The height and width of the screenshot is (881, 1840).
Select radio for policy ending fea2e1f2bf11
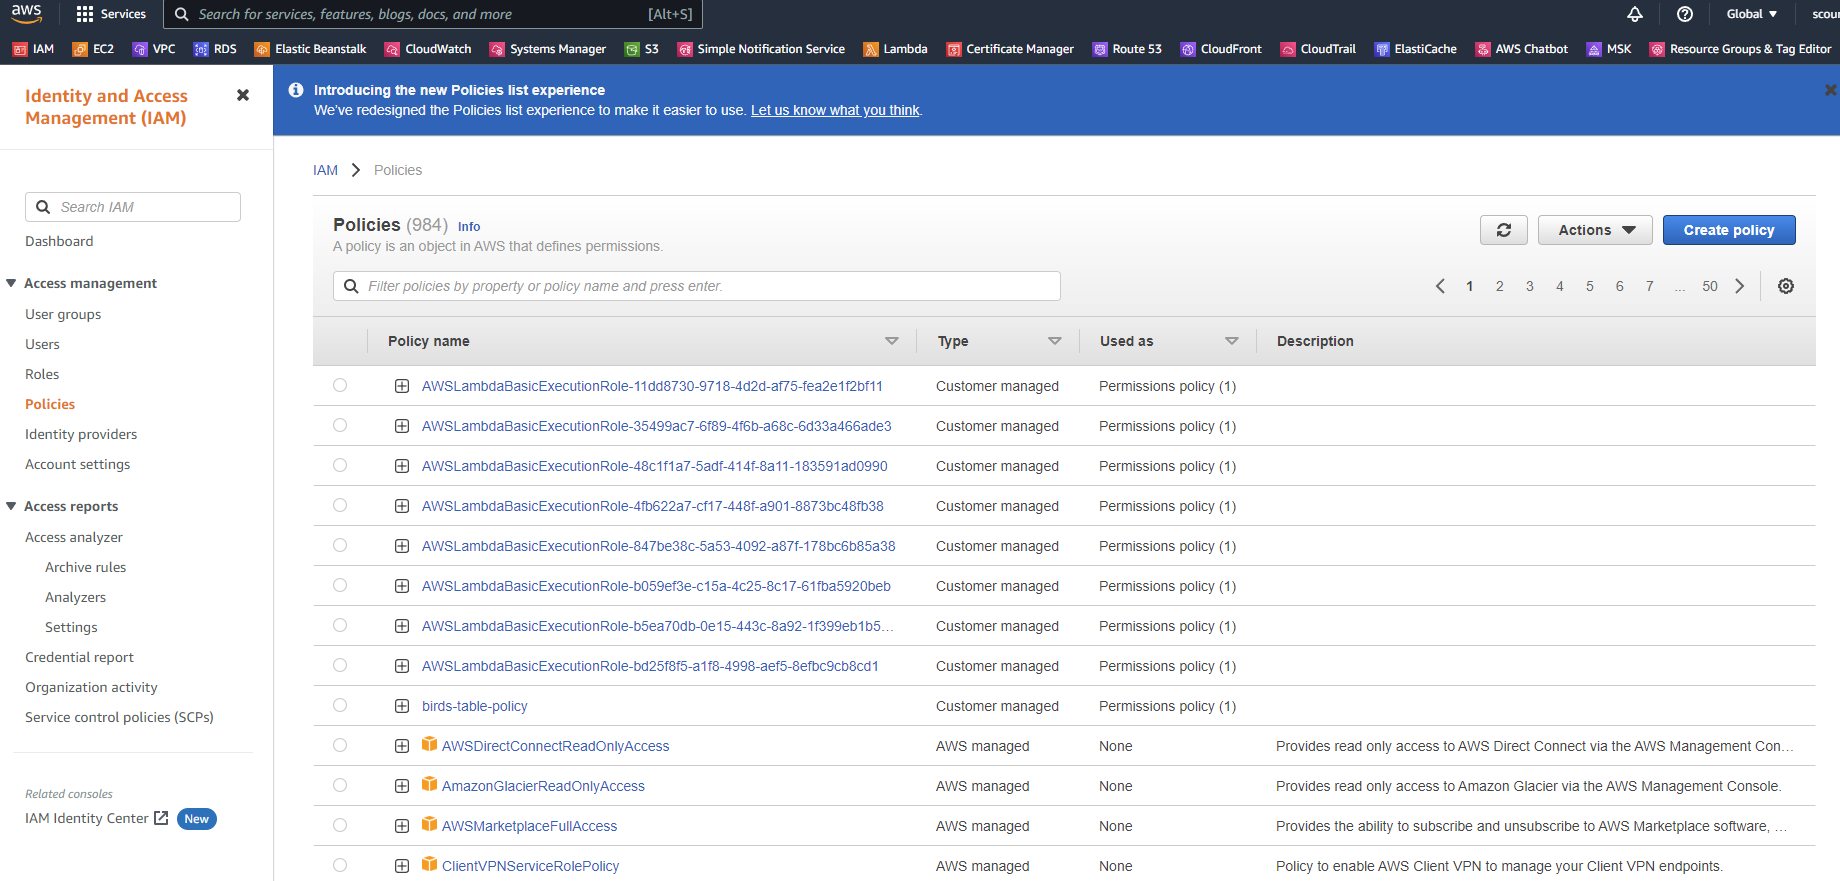340,385
